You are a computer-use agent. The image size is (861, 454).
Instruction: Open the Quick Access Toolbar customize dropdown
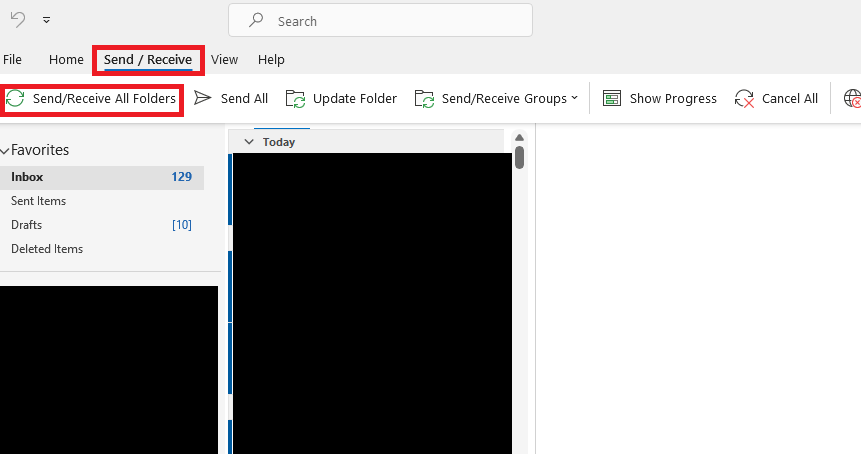47,20
